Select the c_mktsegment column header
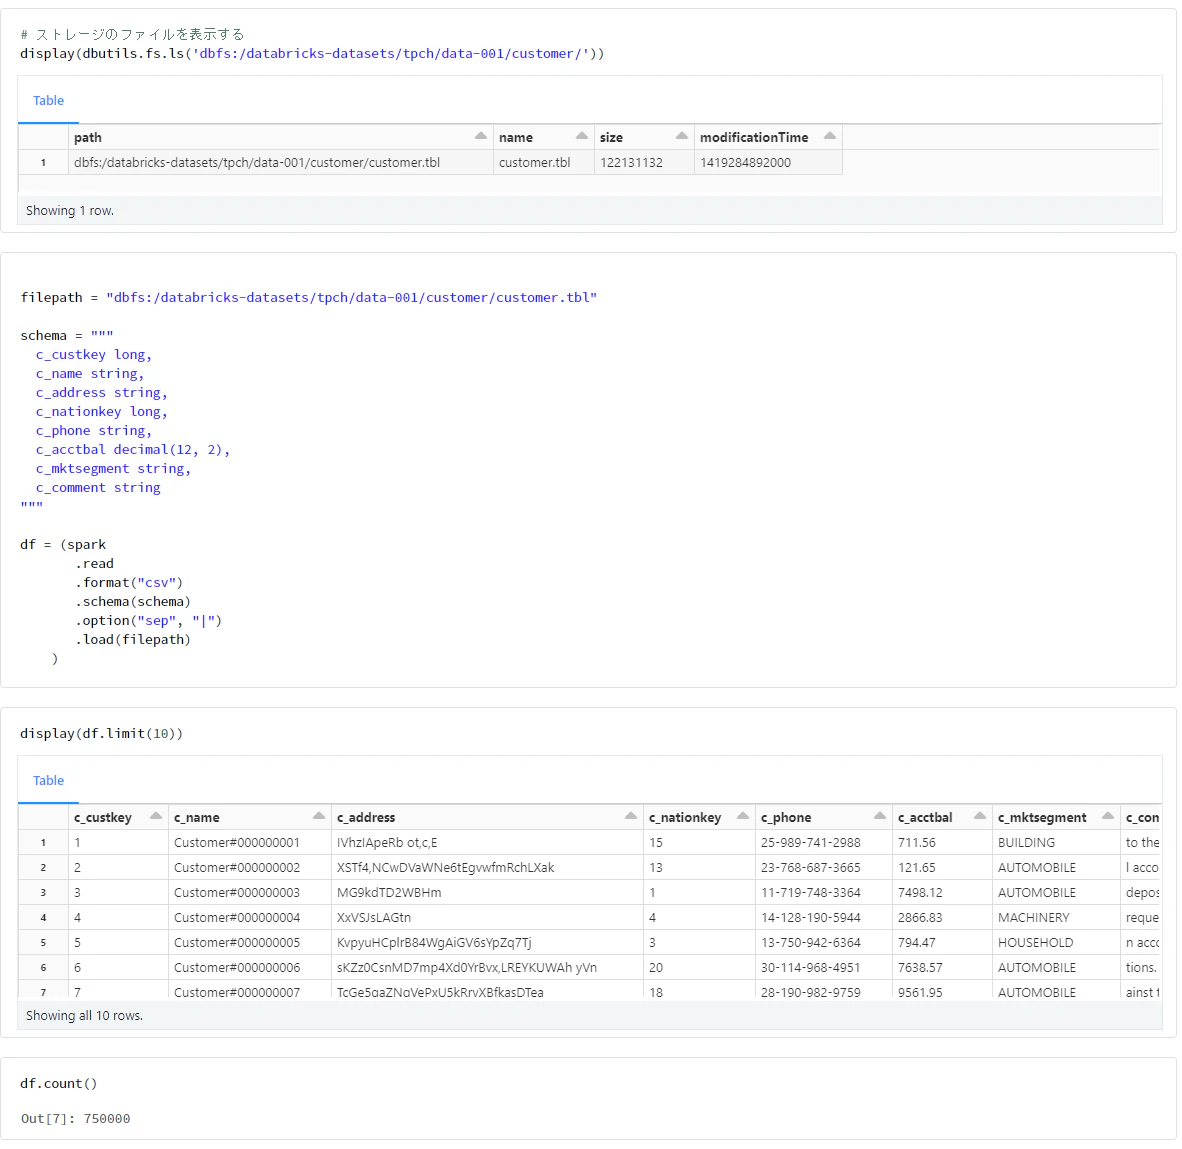Viewport: 1182px width, 1149px height. (1056, 817)
